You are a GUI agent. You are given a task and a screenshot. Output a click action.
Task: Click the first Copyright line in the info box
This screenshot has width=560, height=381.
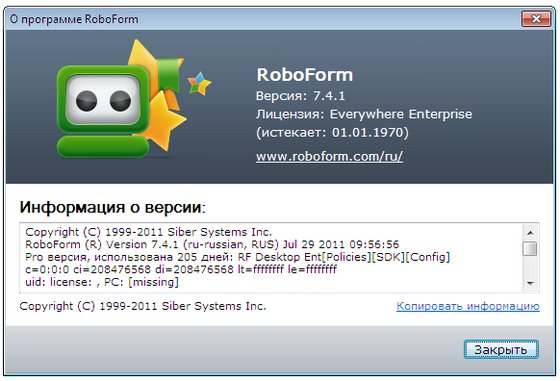tap(149, 232)
